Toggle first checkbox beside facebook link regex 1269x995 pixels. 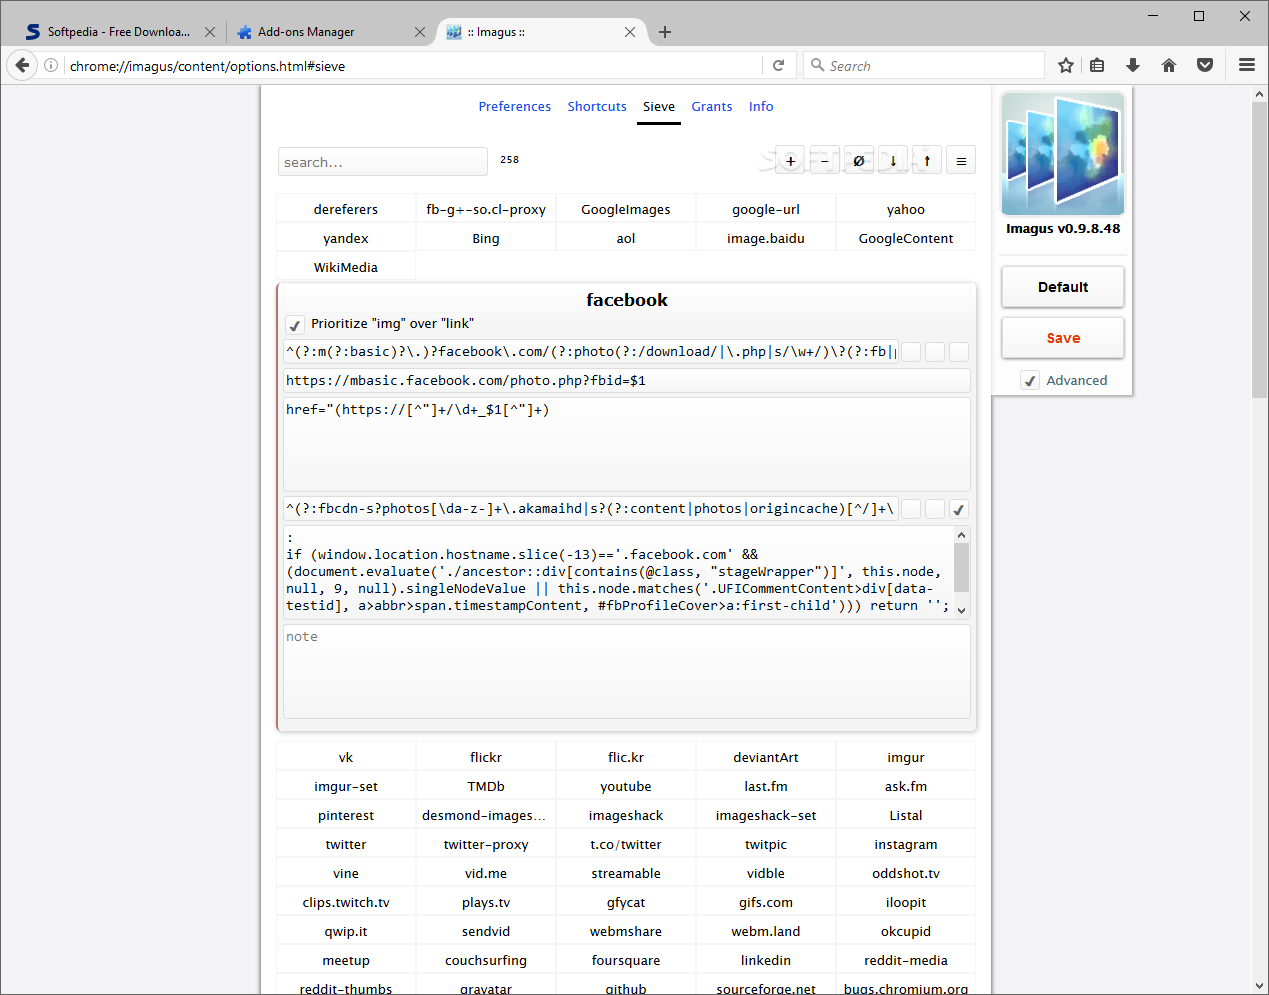click(911, 352)
